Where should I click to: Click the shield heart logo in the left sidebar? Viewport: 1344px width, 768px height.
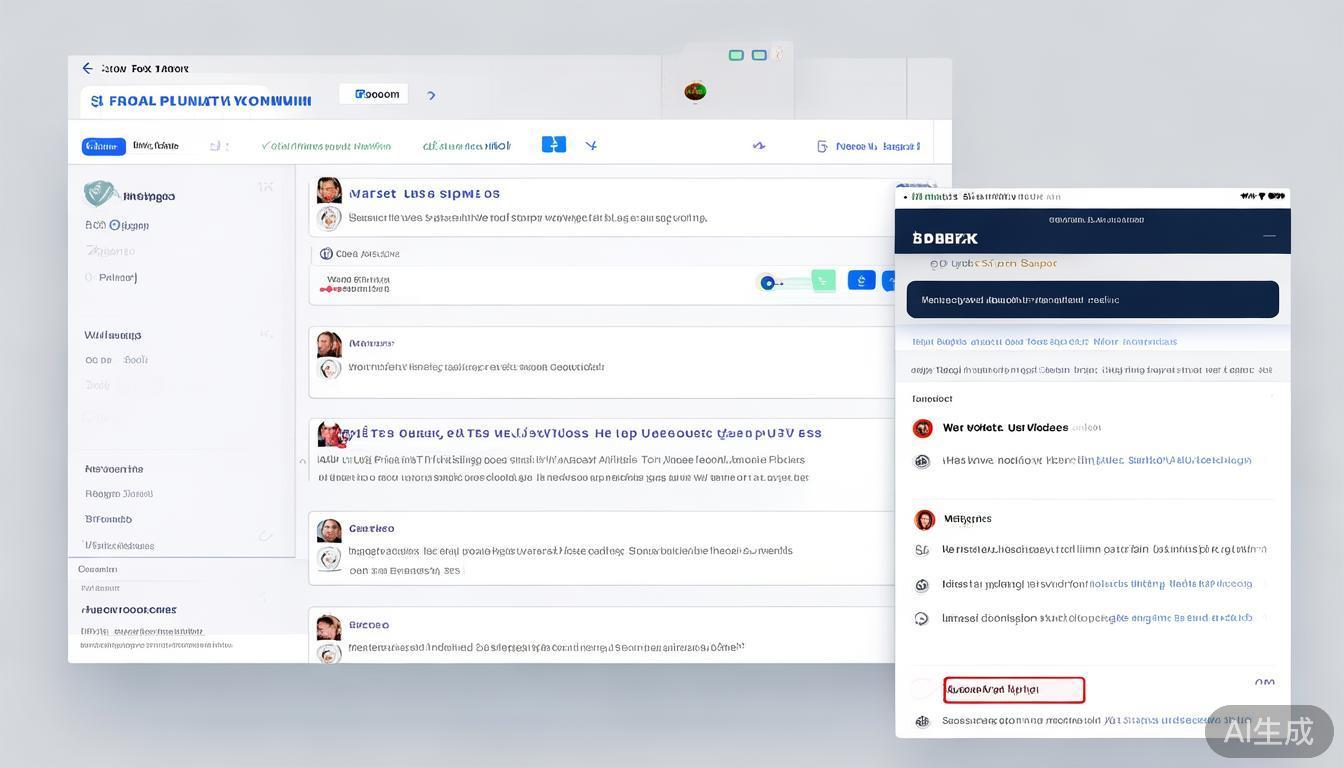(99, 193)
